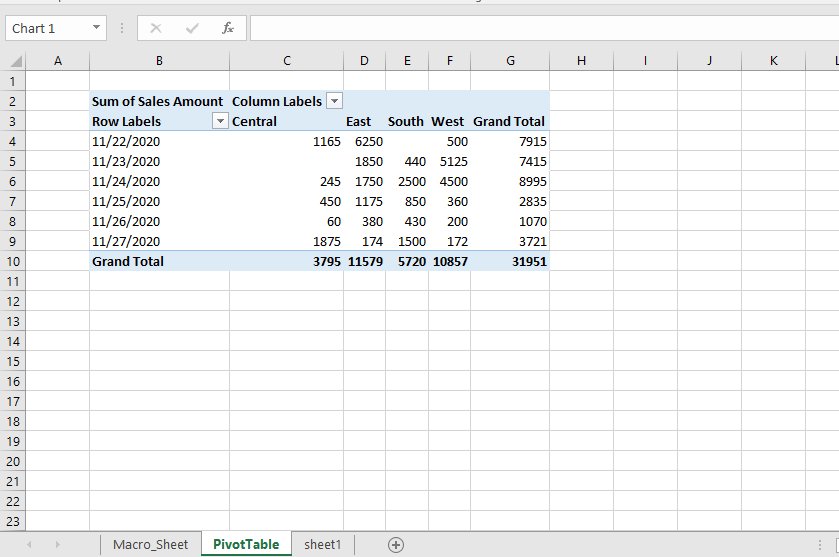839x557 pixels.
Task: Select the 11/25/2020 row label
Action: tap(159, 201)
